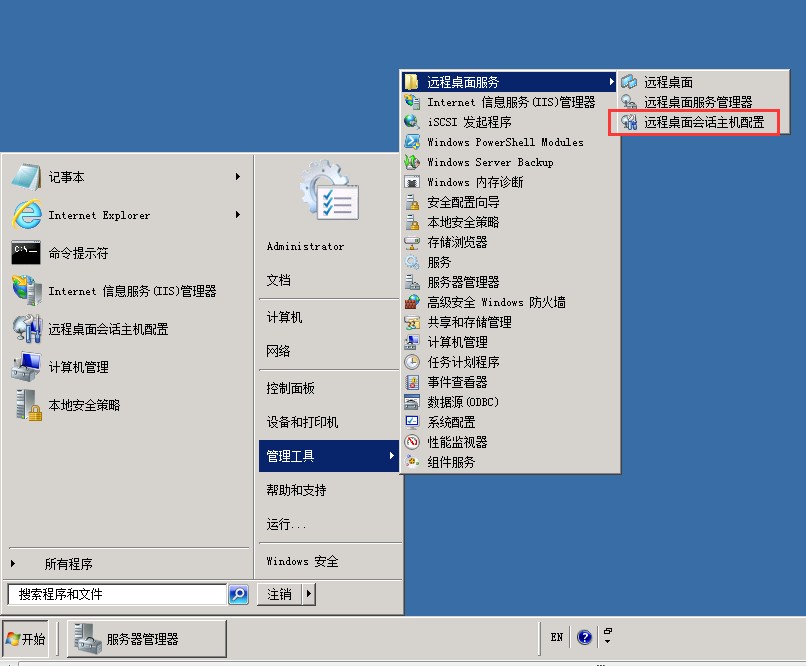Open shutdown options arrow beside Log off
Image resolution: width=806 pixels, height=666 pixels.
(x=309, y=595)
